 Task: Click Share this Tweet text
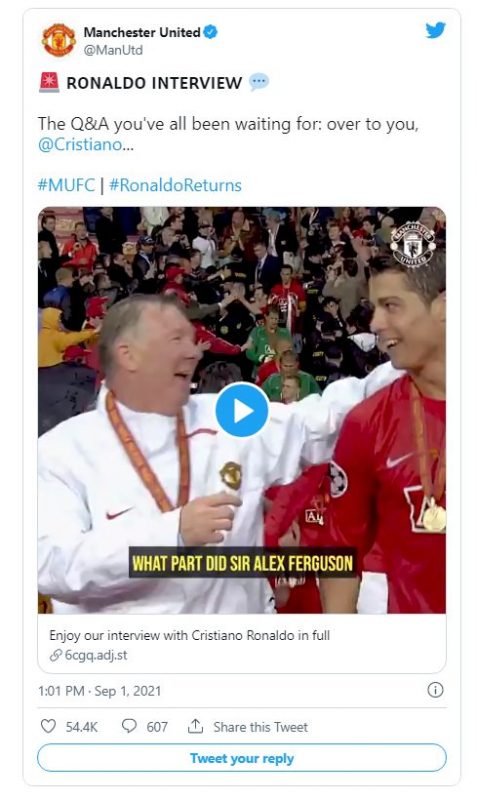point(261,727)
